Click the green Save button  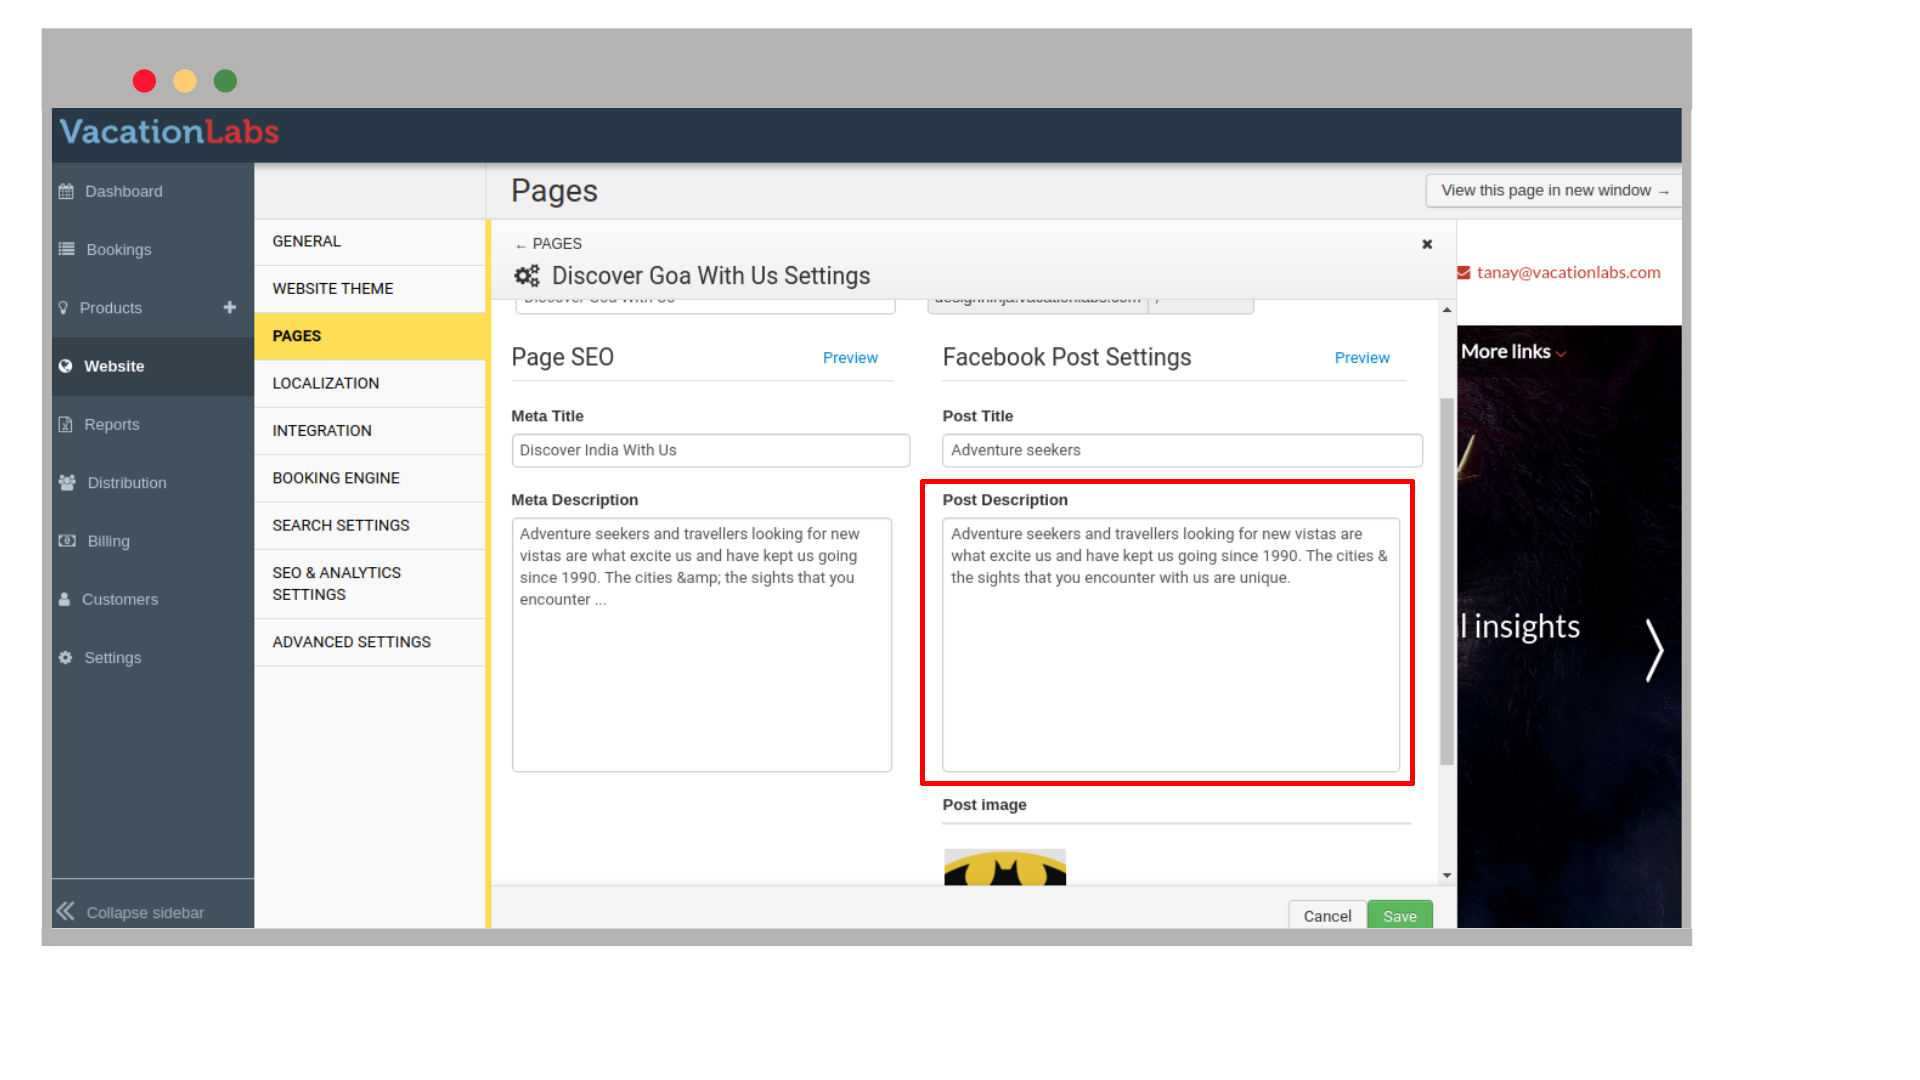tap(1399, 915)
